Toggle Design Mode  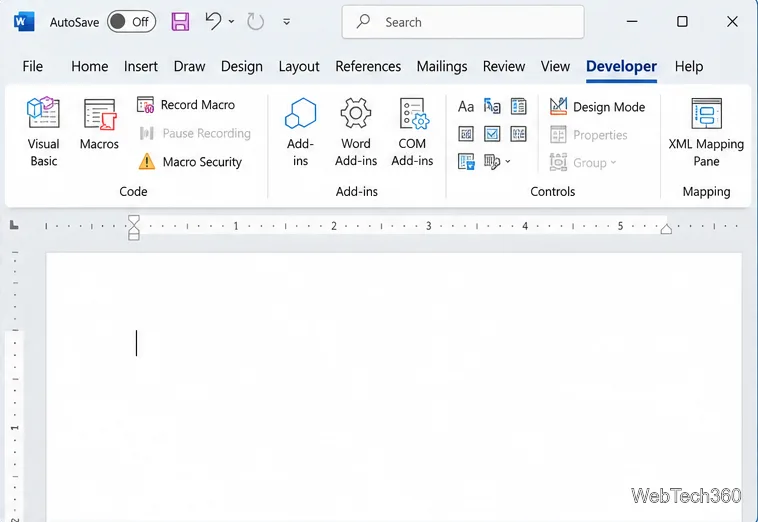(597, 107)
